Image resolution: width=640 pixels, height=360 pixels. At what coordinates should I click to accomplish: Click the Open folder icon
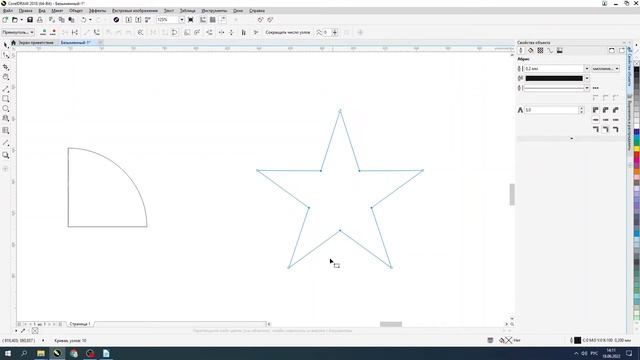(x=15, y=20)
